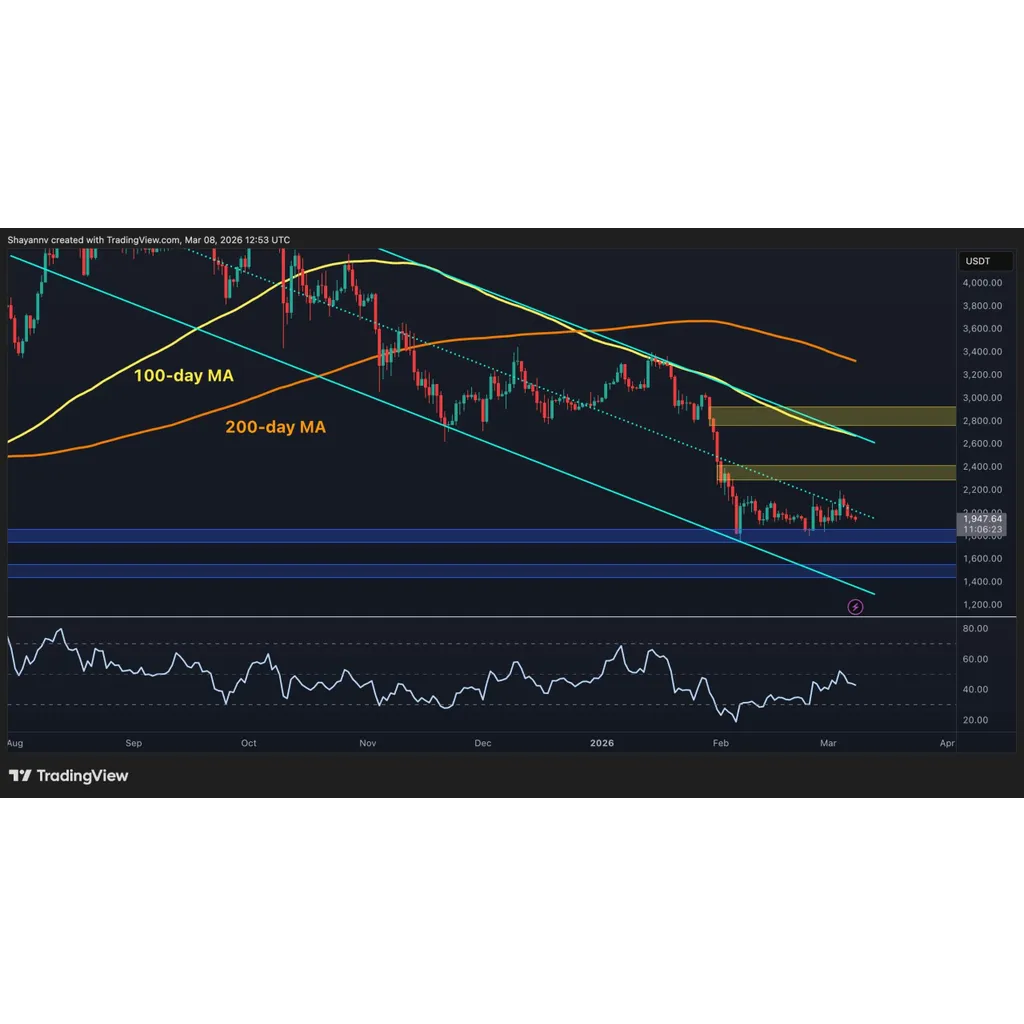Click the 2,600.00 price axis label

[982, 443]
